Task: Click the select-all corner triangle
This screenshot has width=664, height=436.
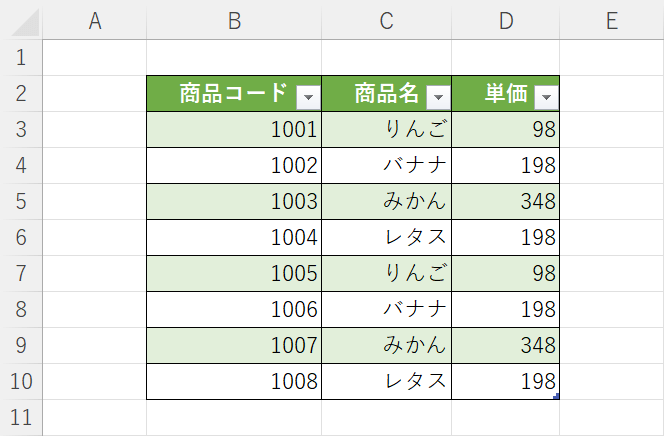Action: click(x=25, y=22)
